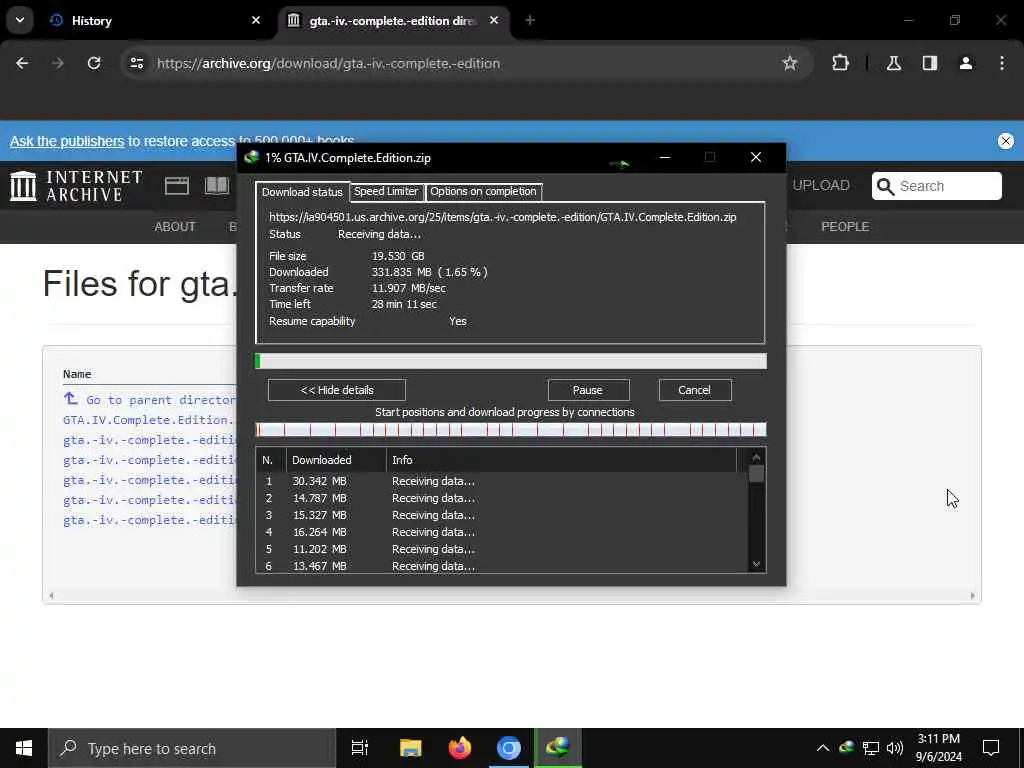
Task: Click the Downloaded column header
Action: 336,460
